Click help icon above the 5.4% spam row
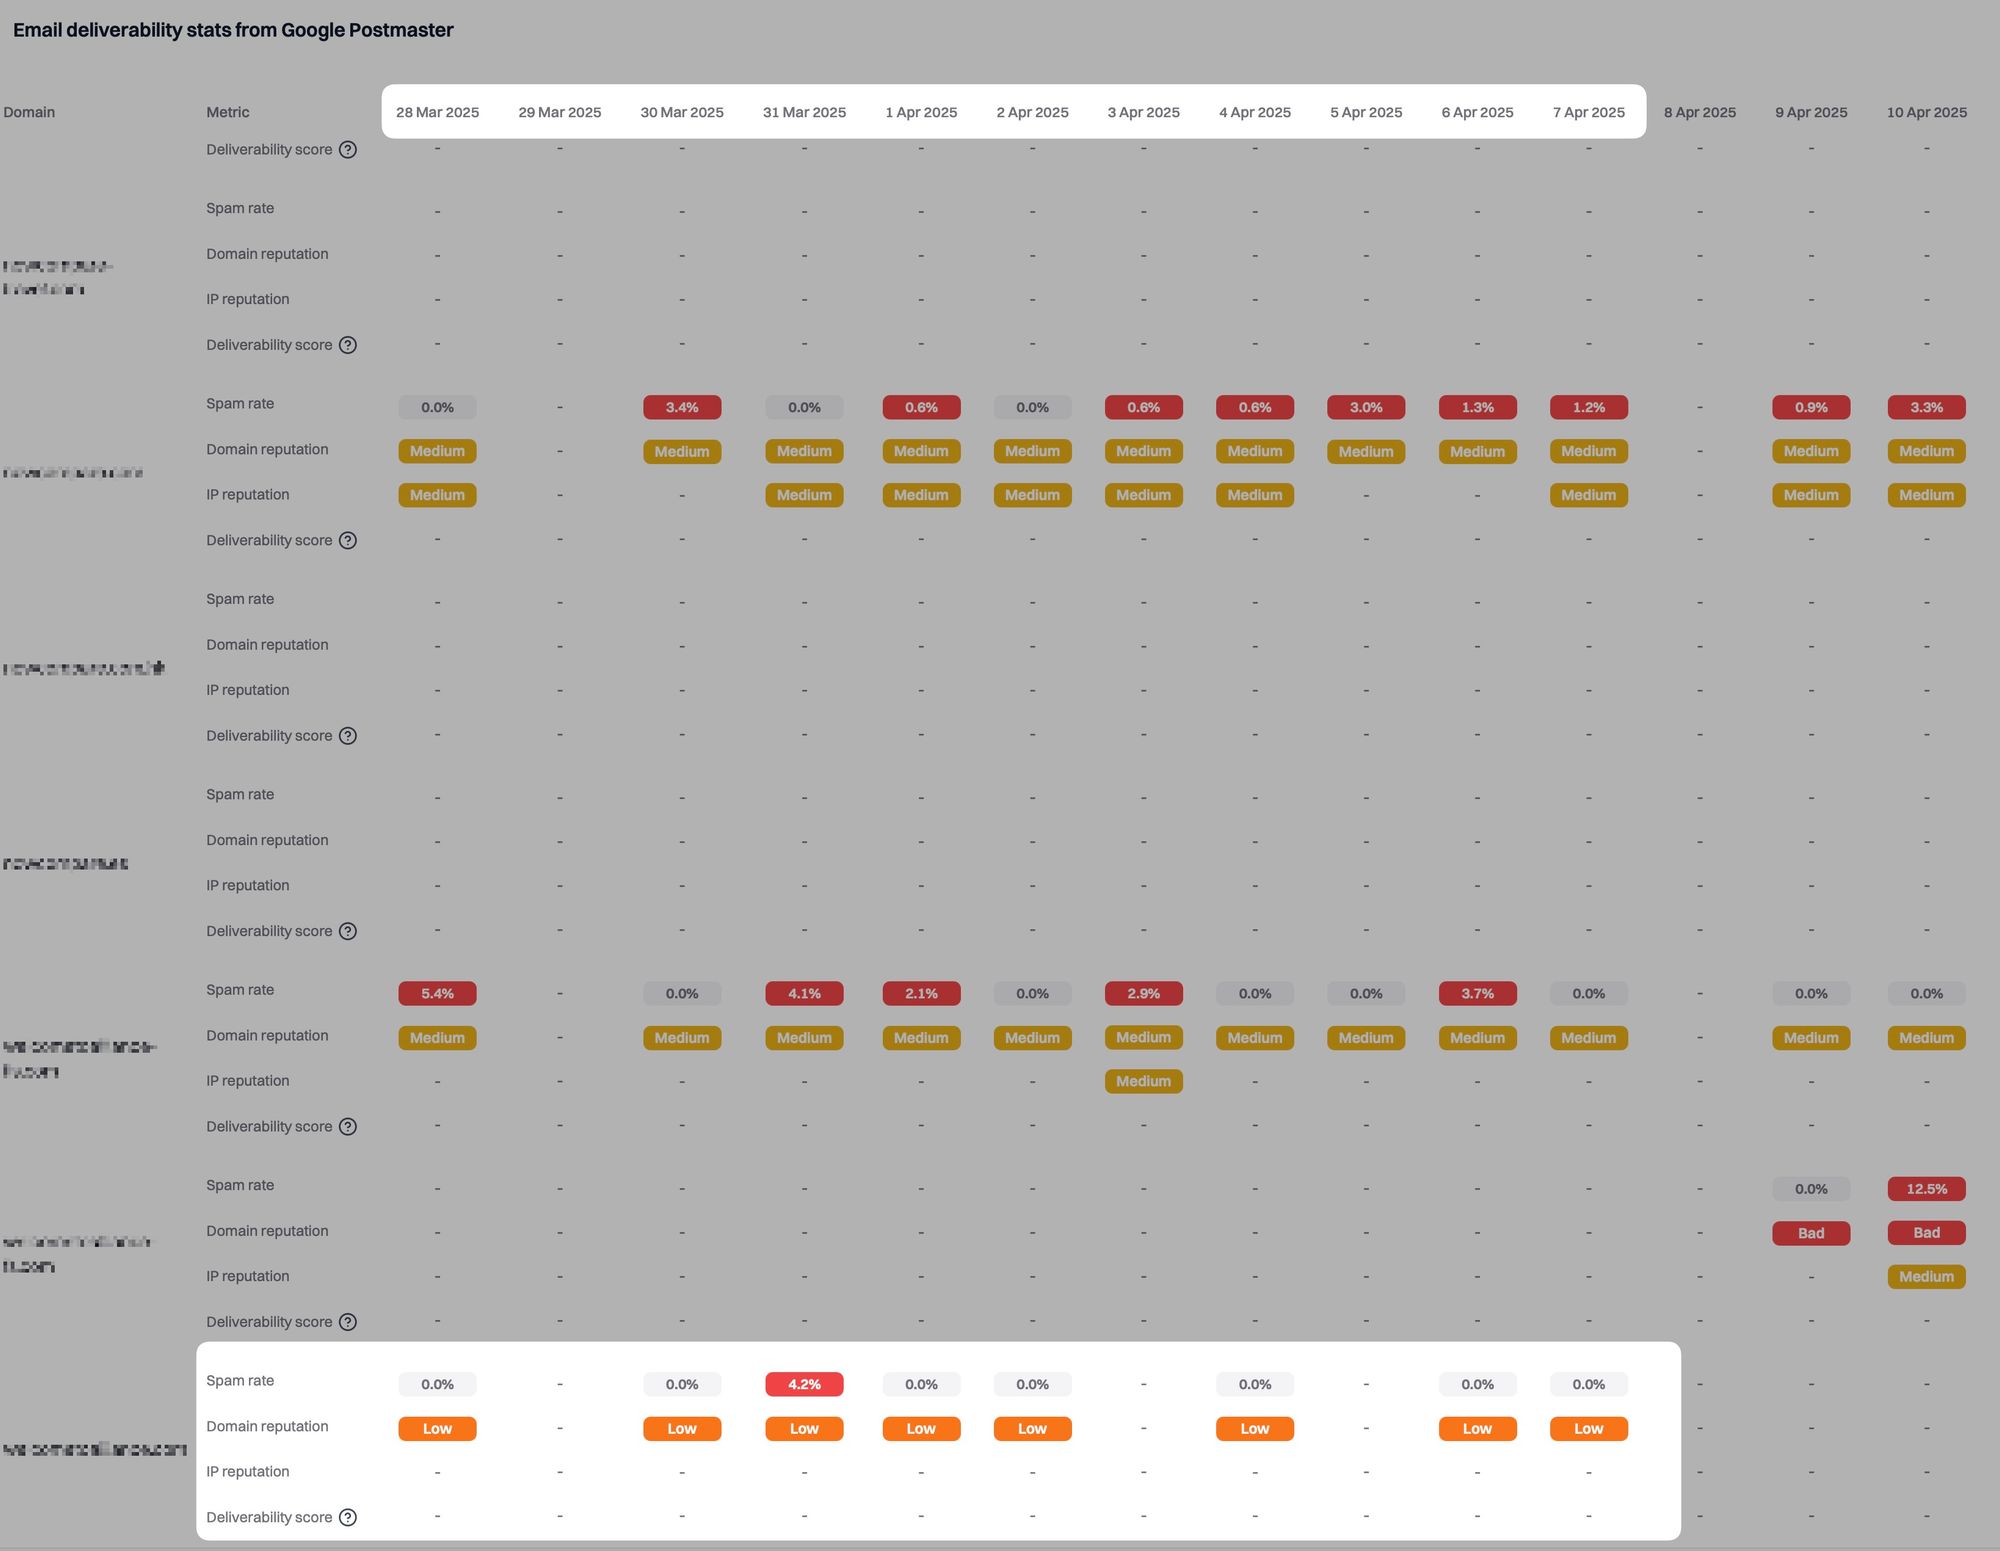The width and height of the screenshot is (2000, 1551). [347, 931]
